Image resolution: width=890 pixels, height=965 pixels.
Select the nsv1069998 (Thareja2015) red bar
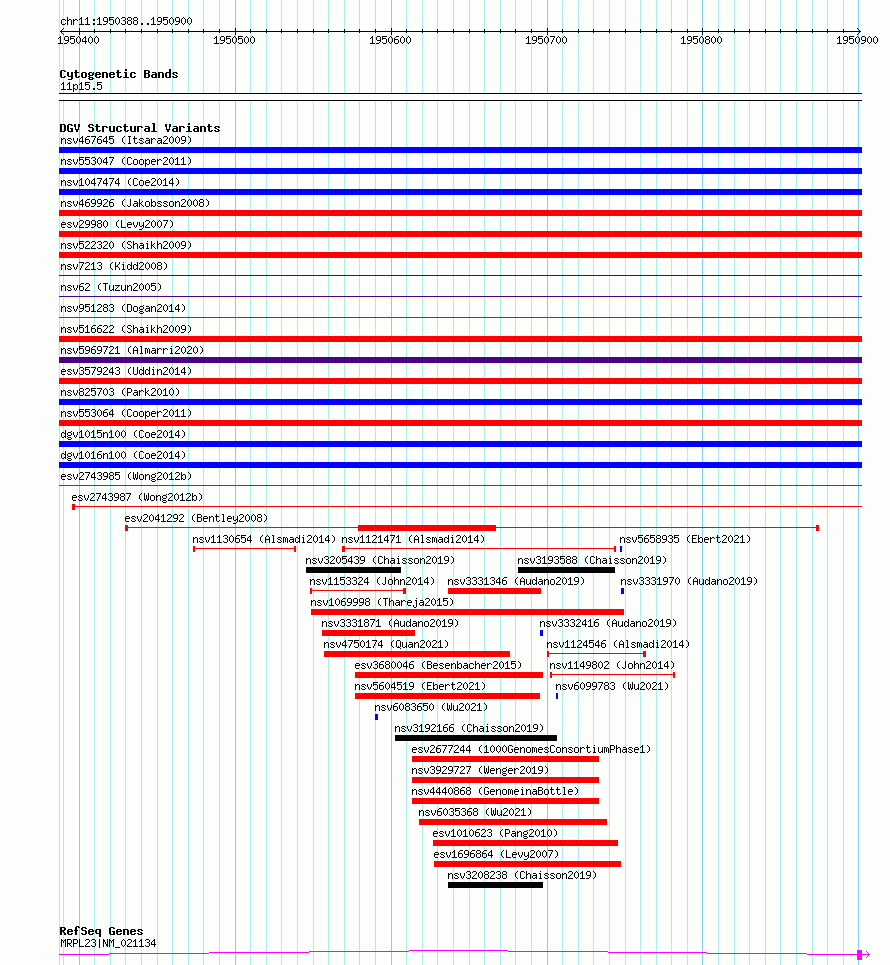[x=467, y=612]
